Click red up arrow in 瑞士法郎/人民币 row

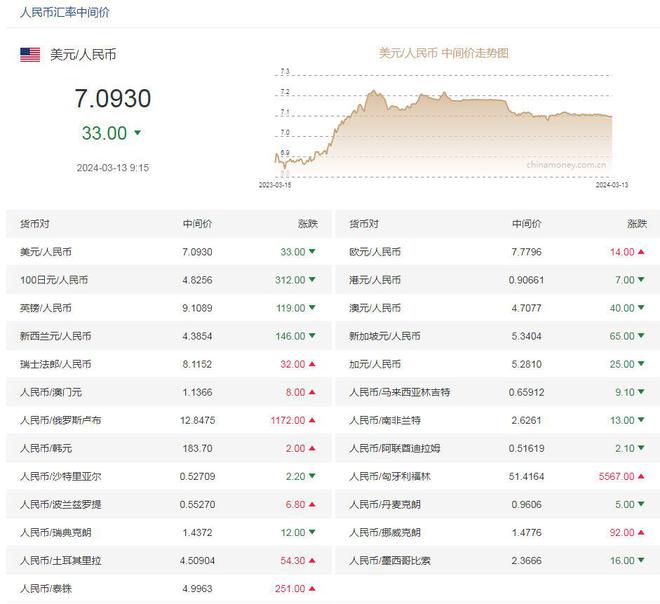coord(312,364)
